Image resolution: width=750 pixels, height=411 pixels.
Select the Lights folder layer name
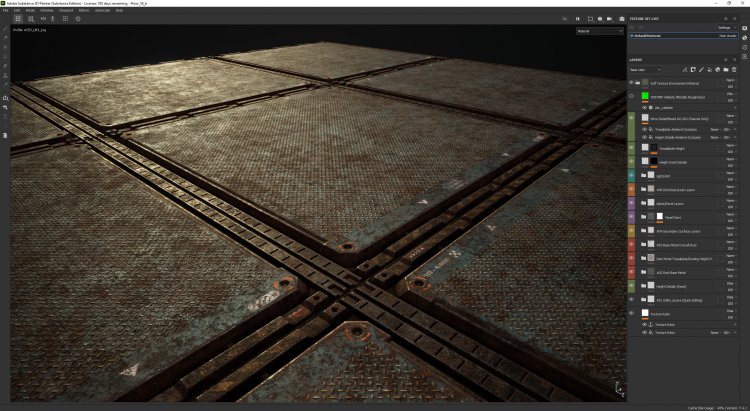point(663,176)
